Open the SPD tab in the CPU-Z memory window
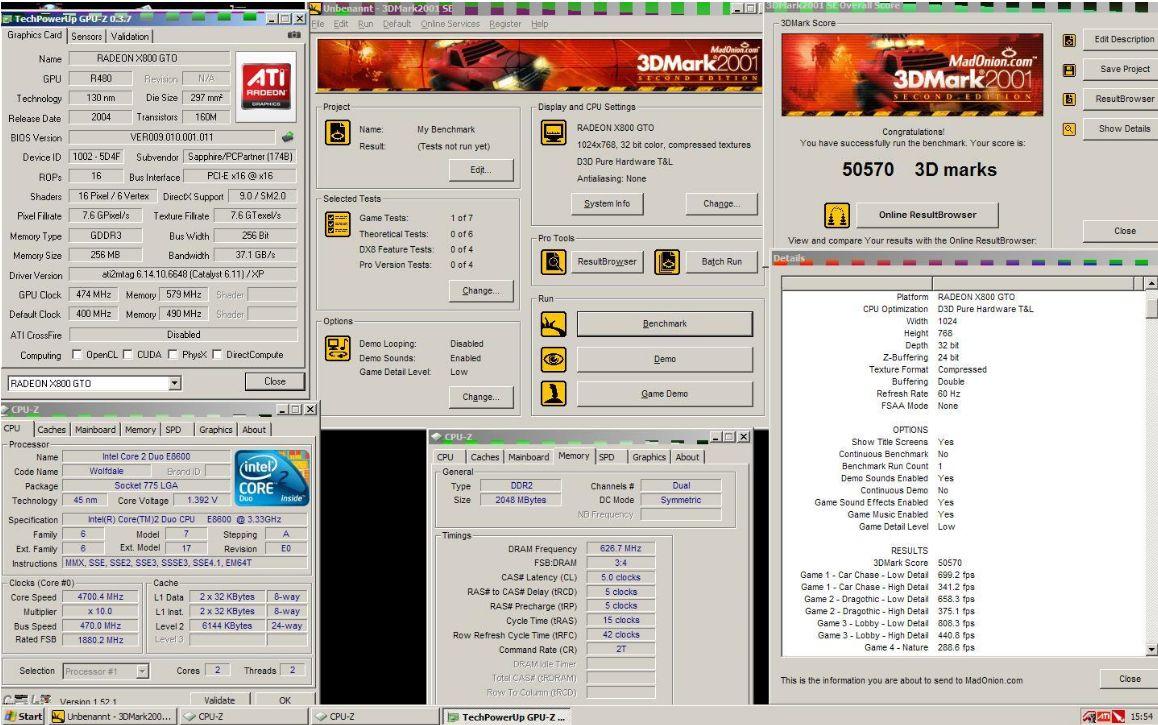1158x725 pixels. 606,457
